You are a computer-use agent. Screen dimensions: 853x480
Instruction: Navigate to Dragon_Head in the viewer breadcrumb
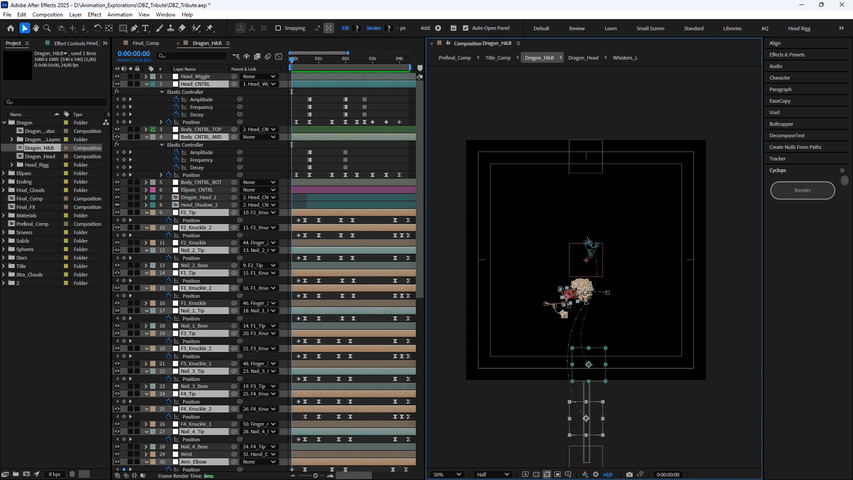coord(583,58)
